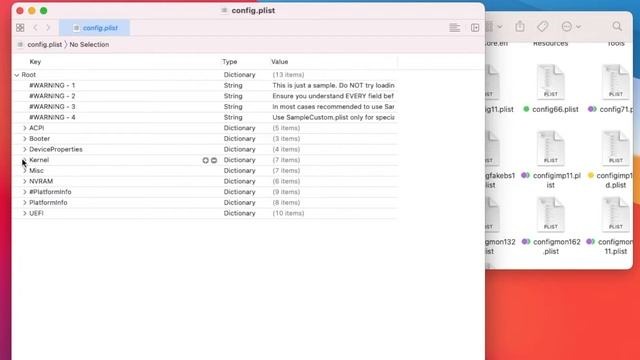This screenshot has height=360, width=640.
Task: Click the 'Use SampleCustom.plist only' value
Action: point(333,117)
